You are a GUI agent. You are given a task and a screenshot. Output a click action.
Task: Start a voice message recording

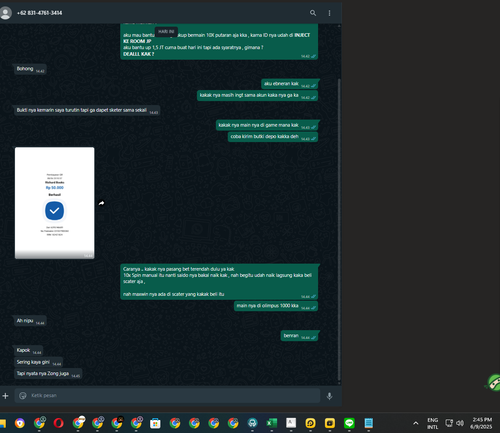[x=329, y=396]
